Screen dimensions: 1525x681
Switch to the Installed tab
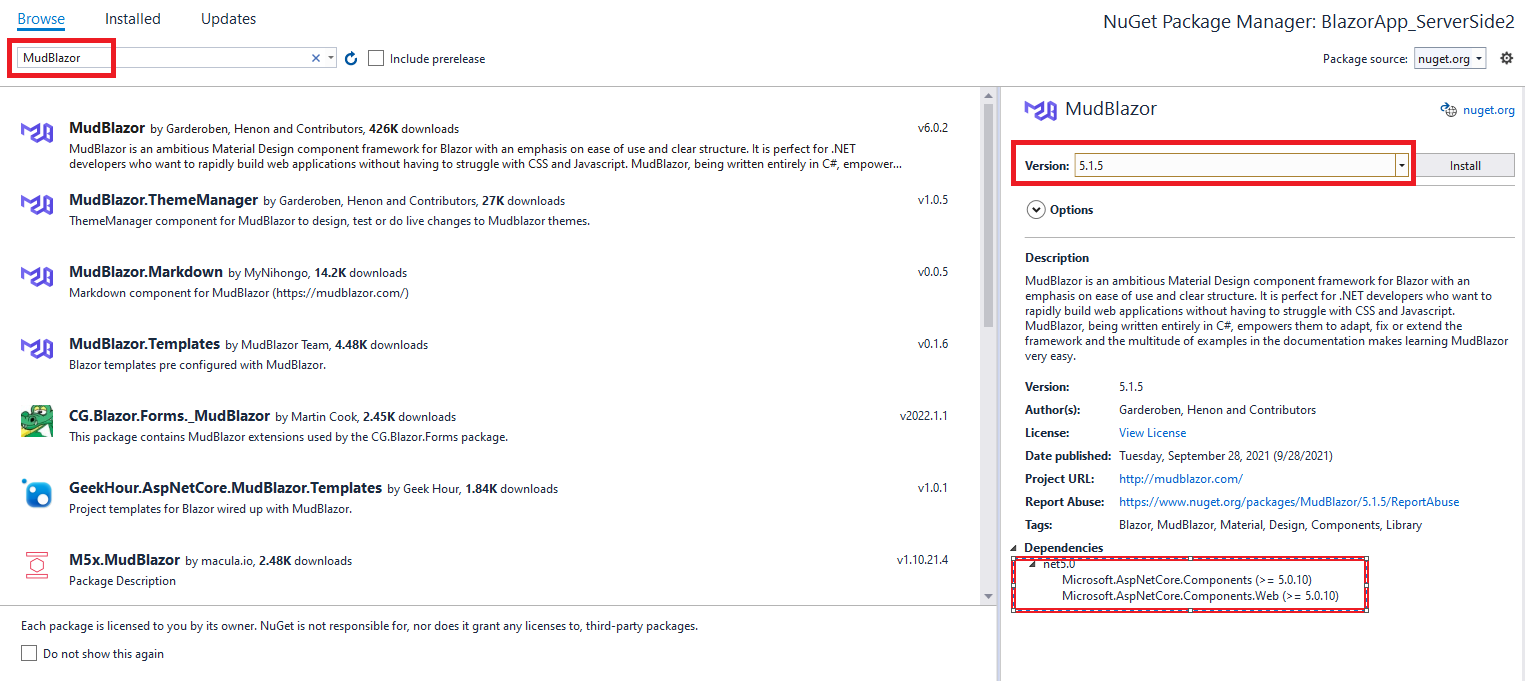(132, 19)
